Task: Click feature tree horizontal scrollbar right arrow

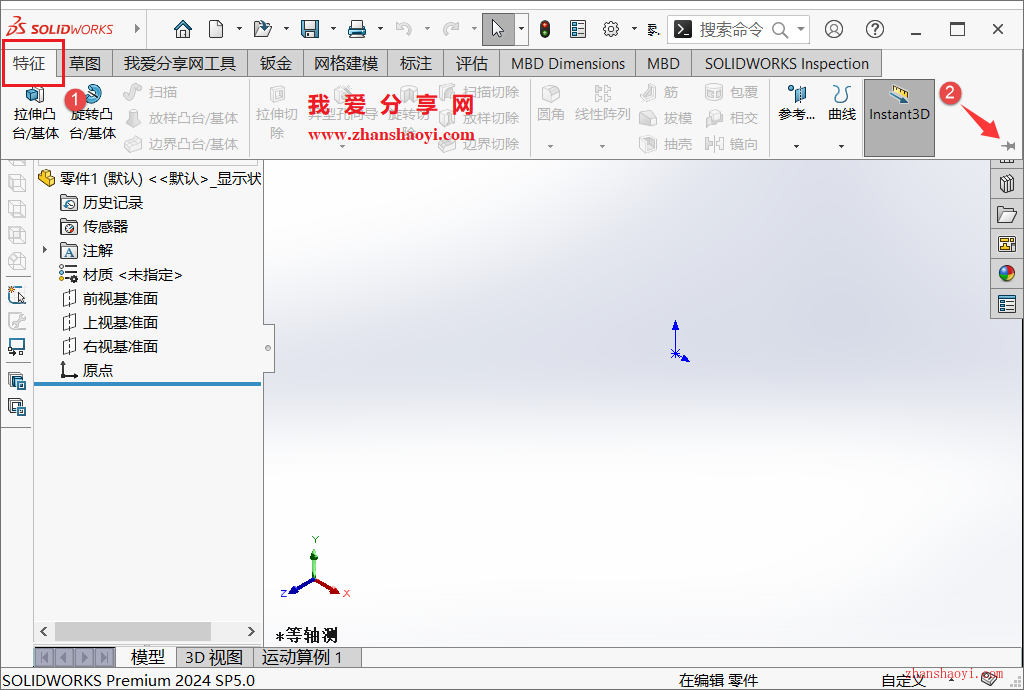Action: pyautogui.click(x=251, y=631)
